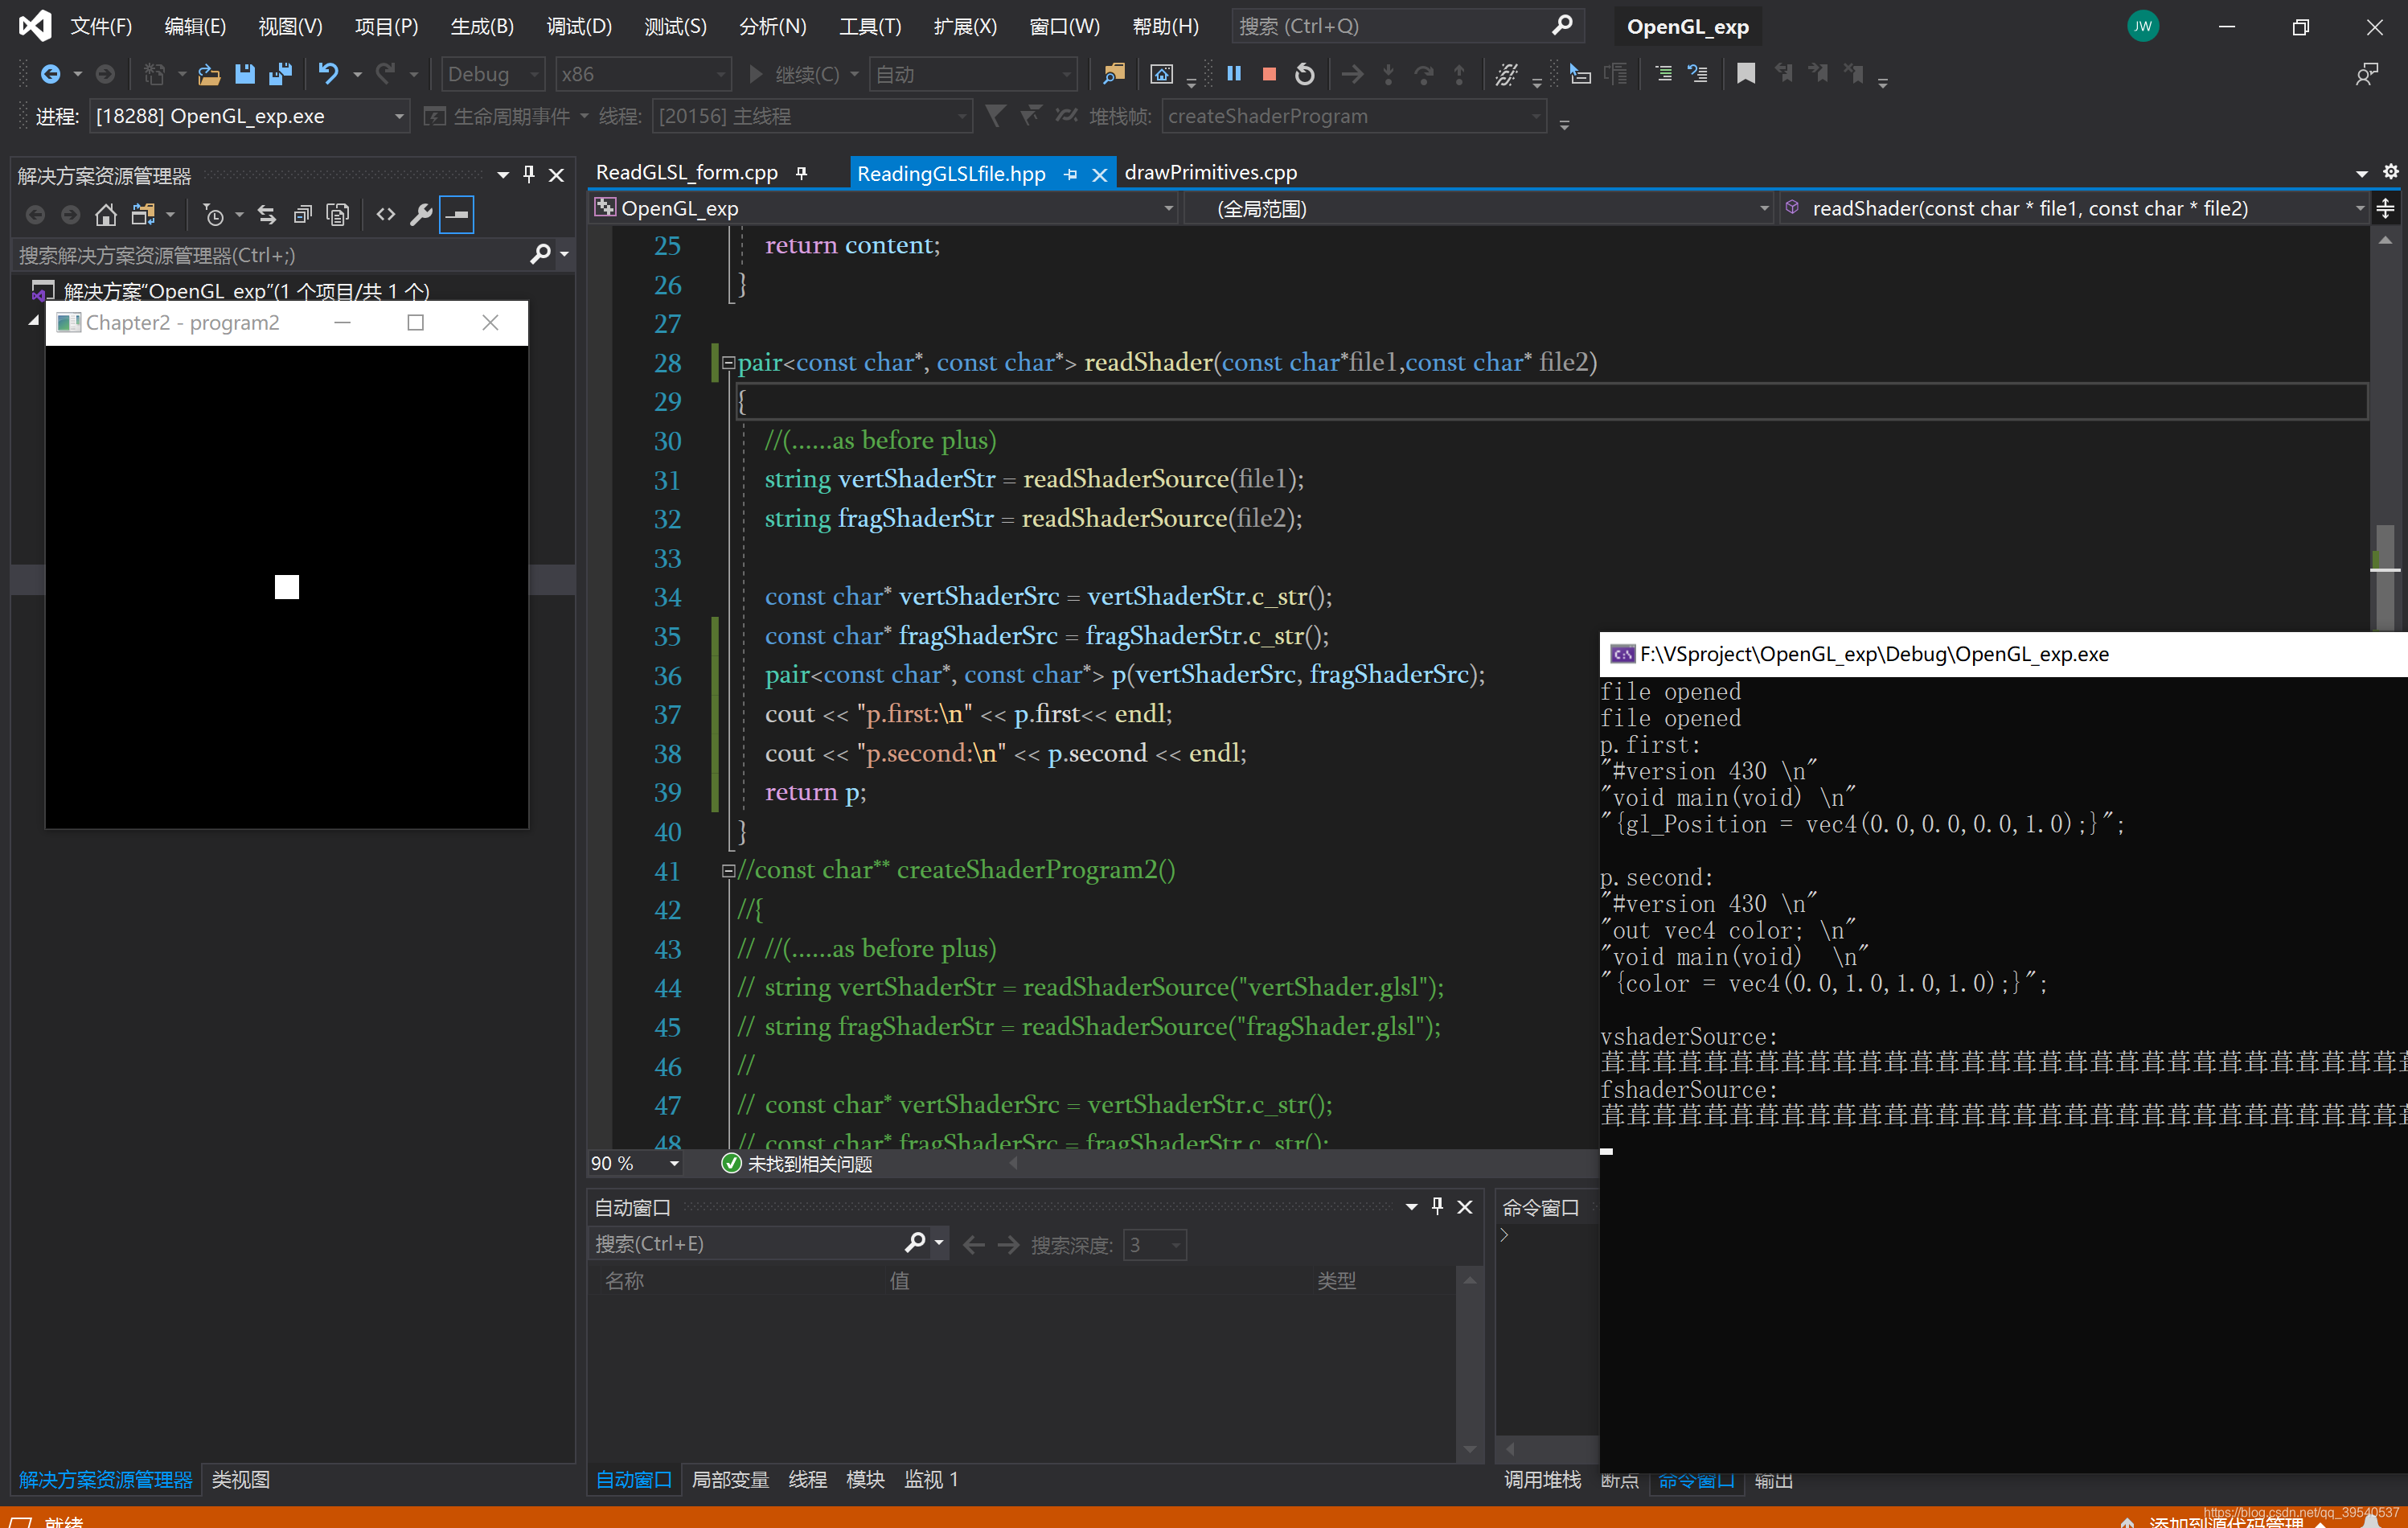Open Properties via the wrench icon in Solution Explorer

[x=421, y=214]
